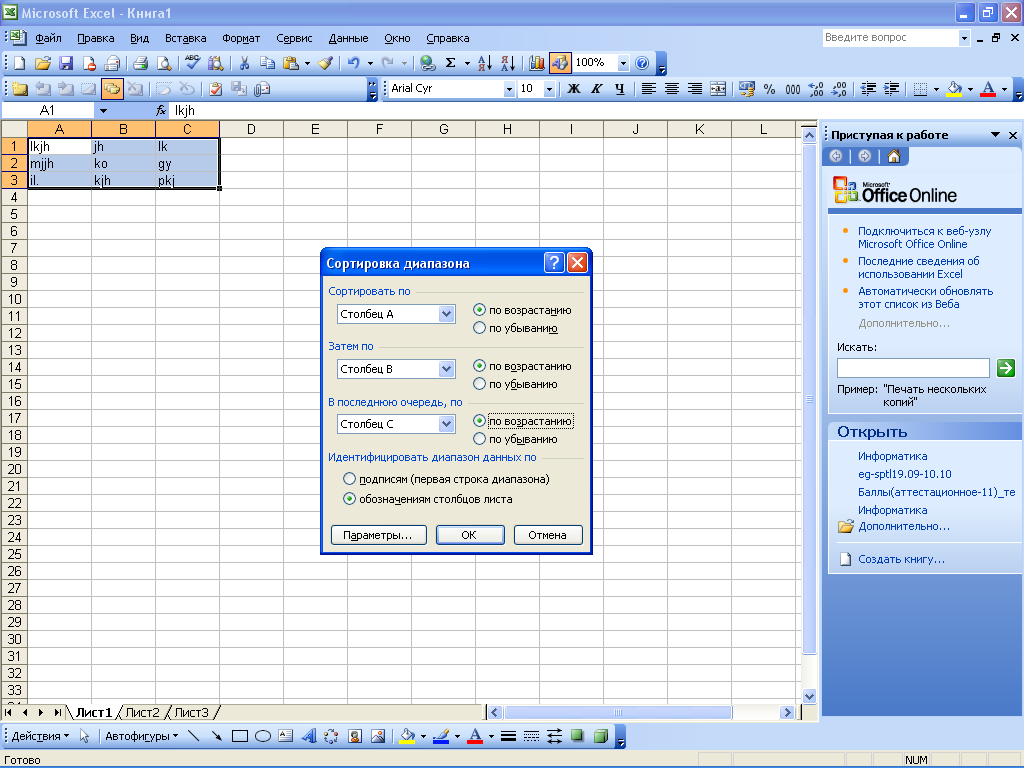Underline text with the Ч button
1024x768 pixels.
(620, 89)
